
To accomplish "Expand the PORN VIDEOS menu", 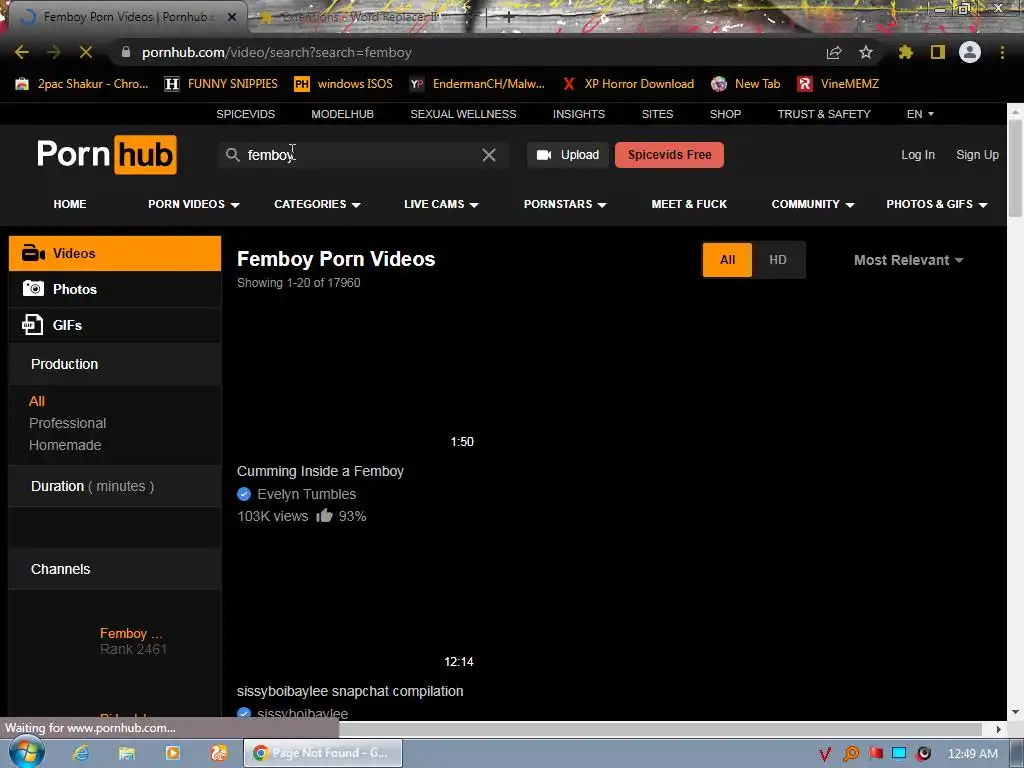I will (x=194, y=204).
